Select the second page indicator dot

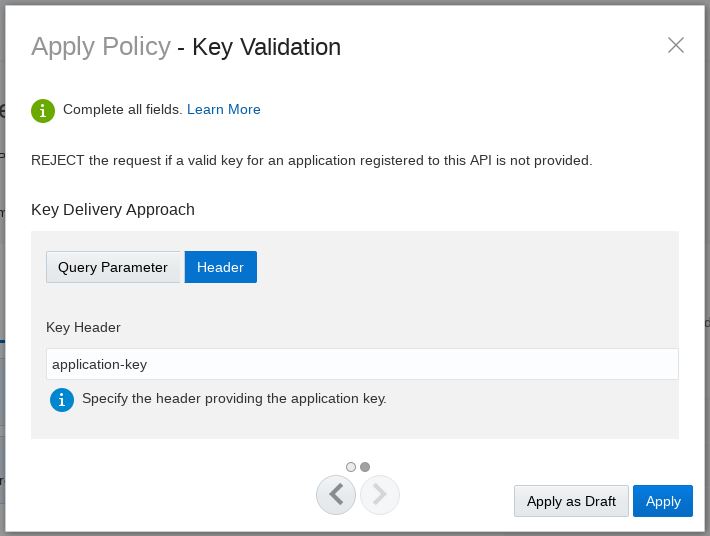365,467
